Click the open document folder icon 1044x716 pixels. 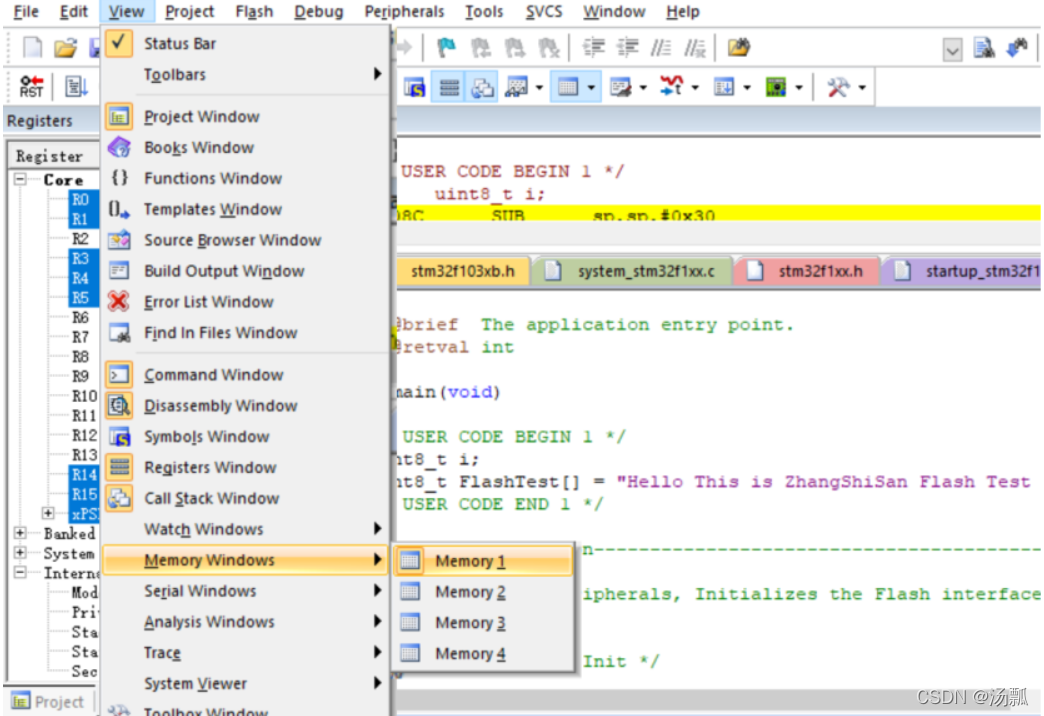[x=738, y=47]
